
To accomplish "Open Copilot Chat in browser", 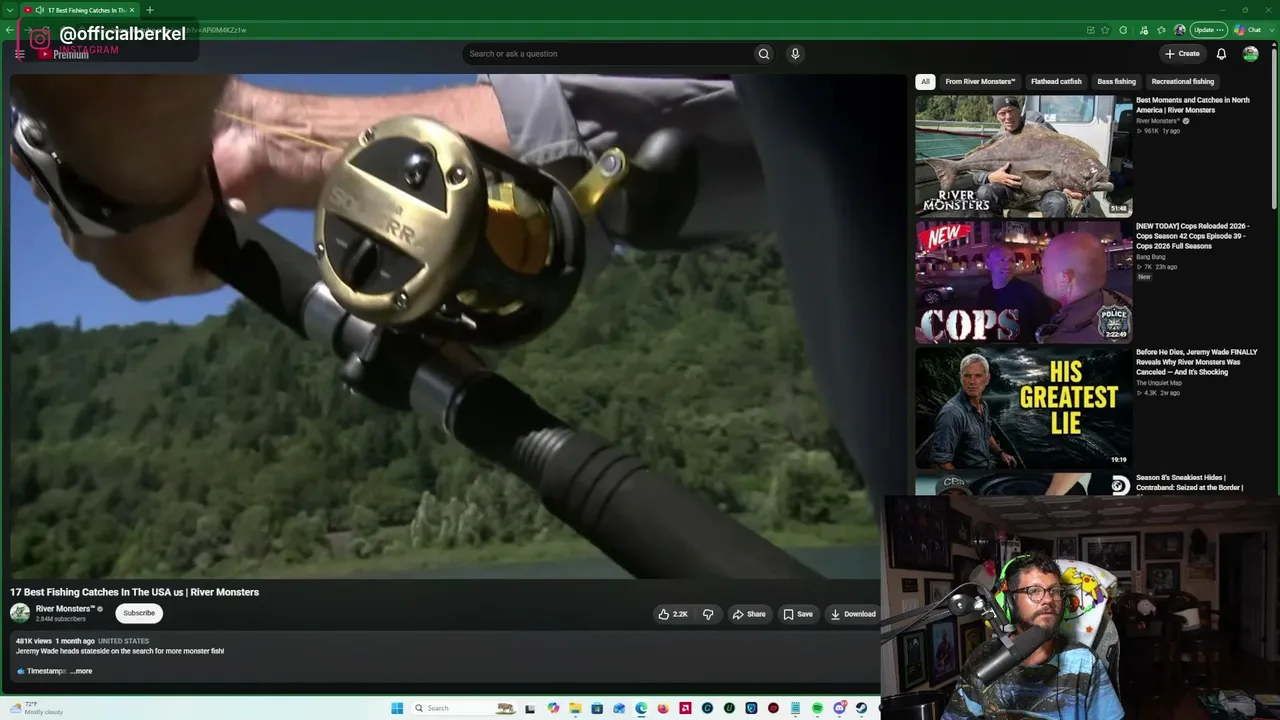I will (1248, 30).
